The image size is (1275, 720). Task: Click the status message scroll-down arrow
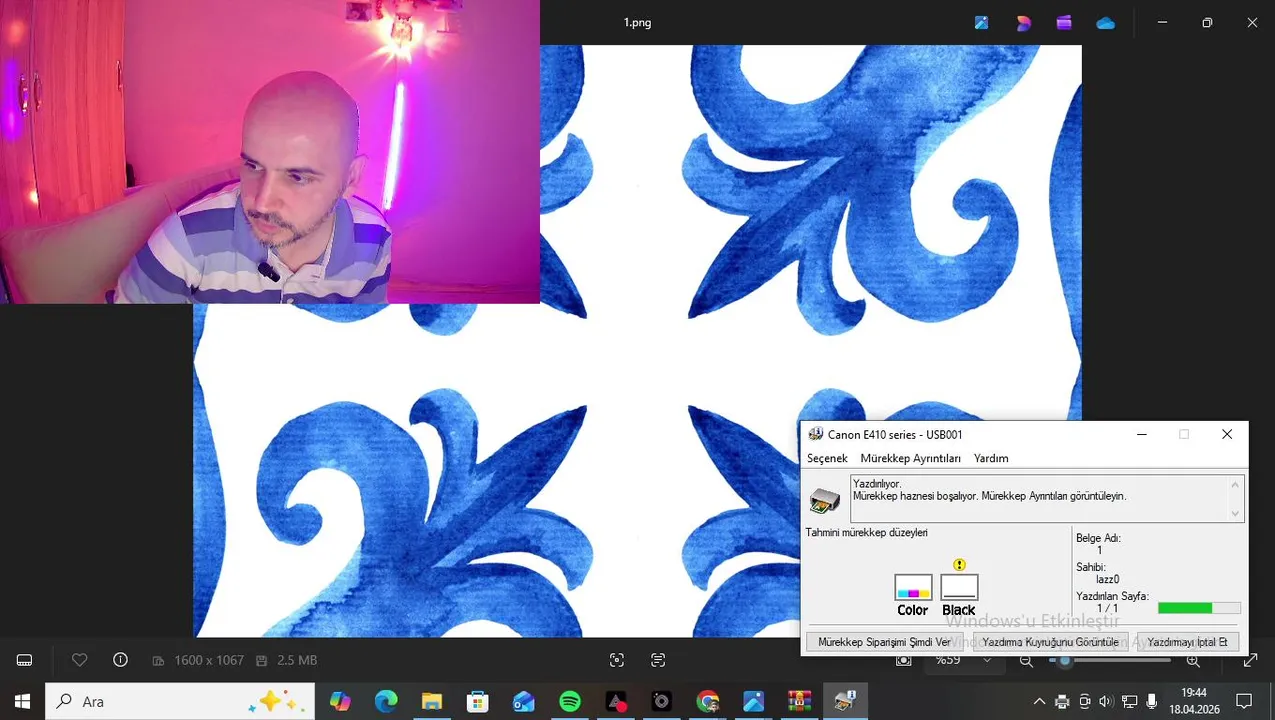[x=1235, y=513]
